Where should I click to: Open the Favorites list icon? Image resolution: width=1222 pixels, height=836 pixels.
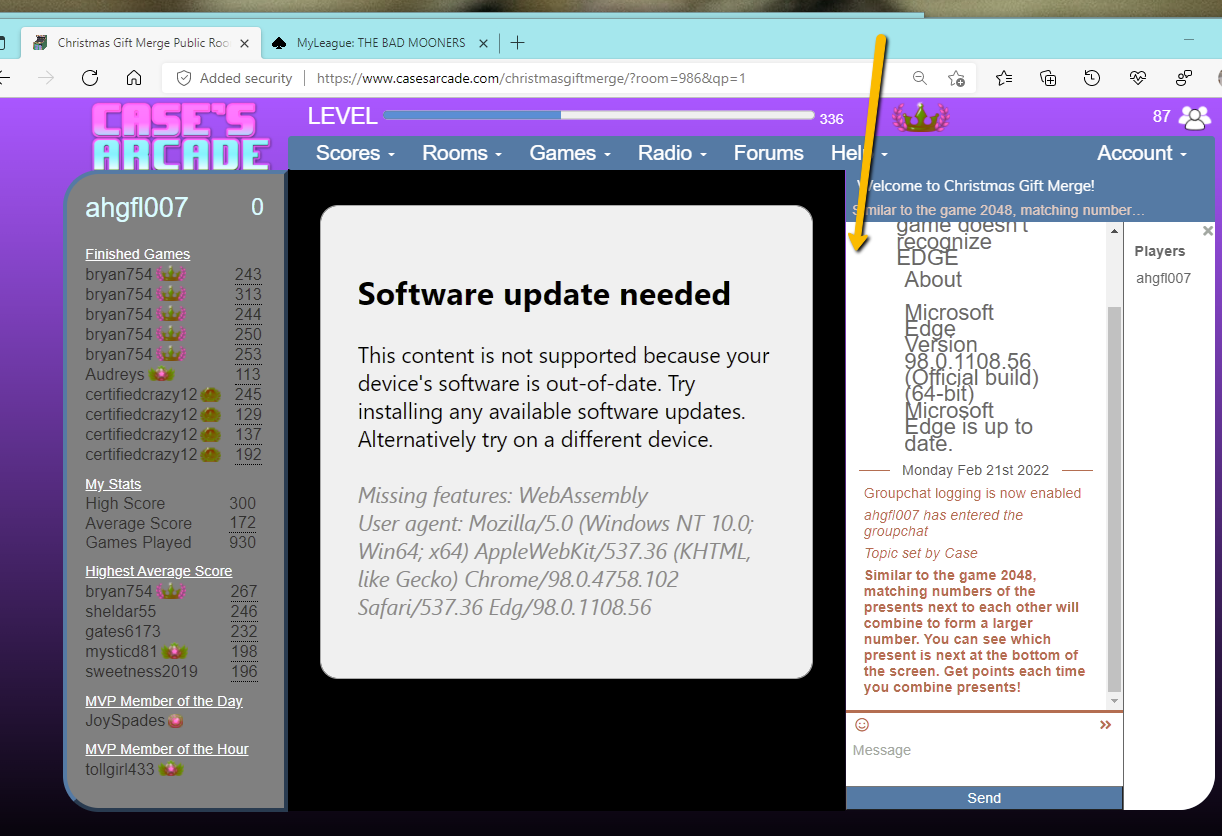(x=1004, y=78)
